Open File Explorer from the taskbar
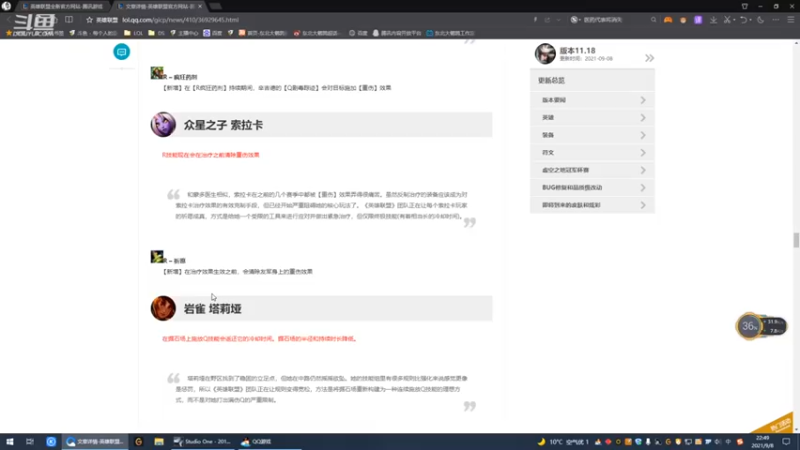The image size is (800, 450). point(159,442)
